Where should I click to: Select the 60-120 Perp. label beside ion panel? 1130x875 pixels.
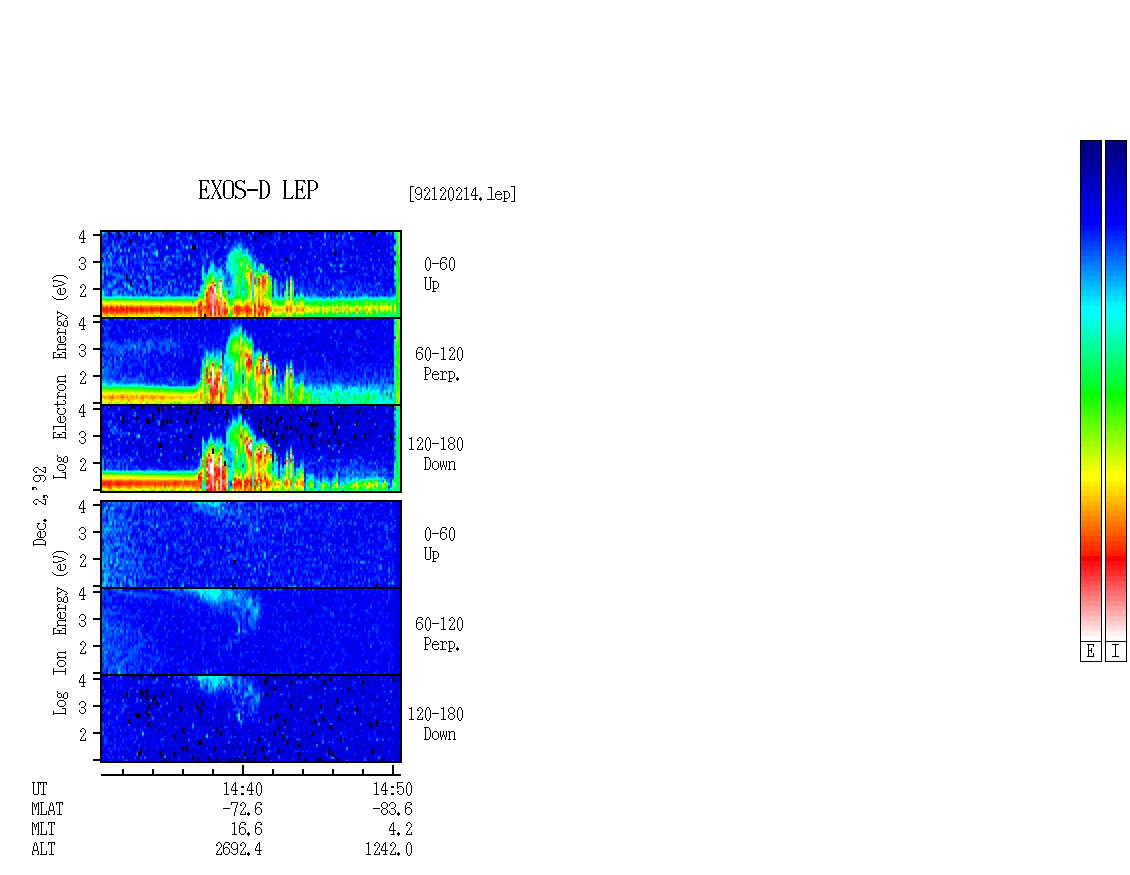click(x=440, y=635)
